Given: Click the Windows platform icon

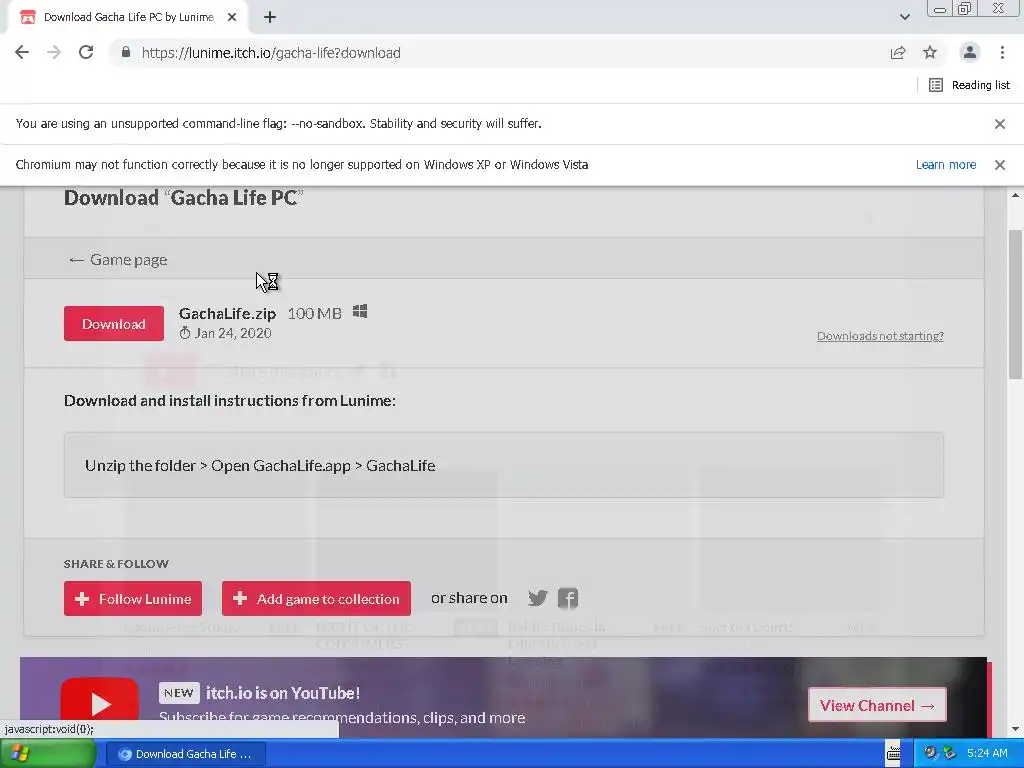Looking at the screenshot, I should (360, 312).
